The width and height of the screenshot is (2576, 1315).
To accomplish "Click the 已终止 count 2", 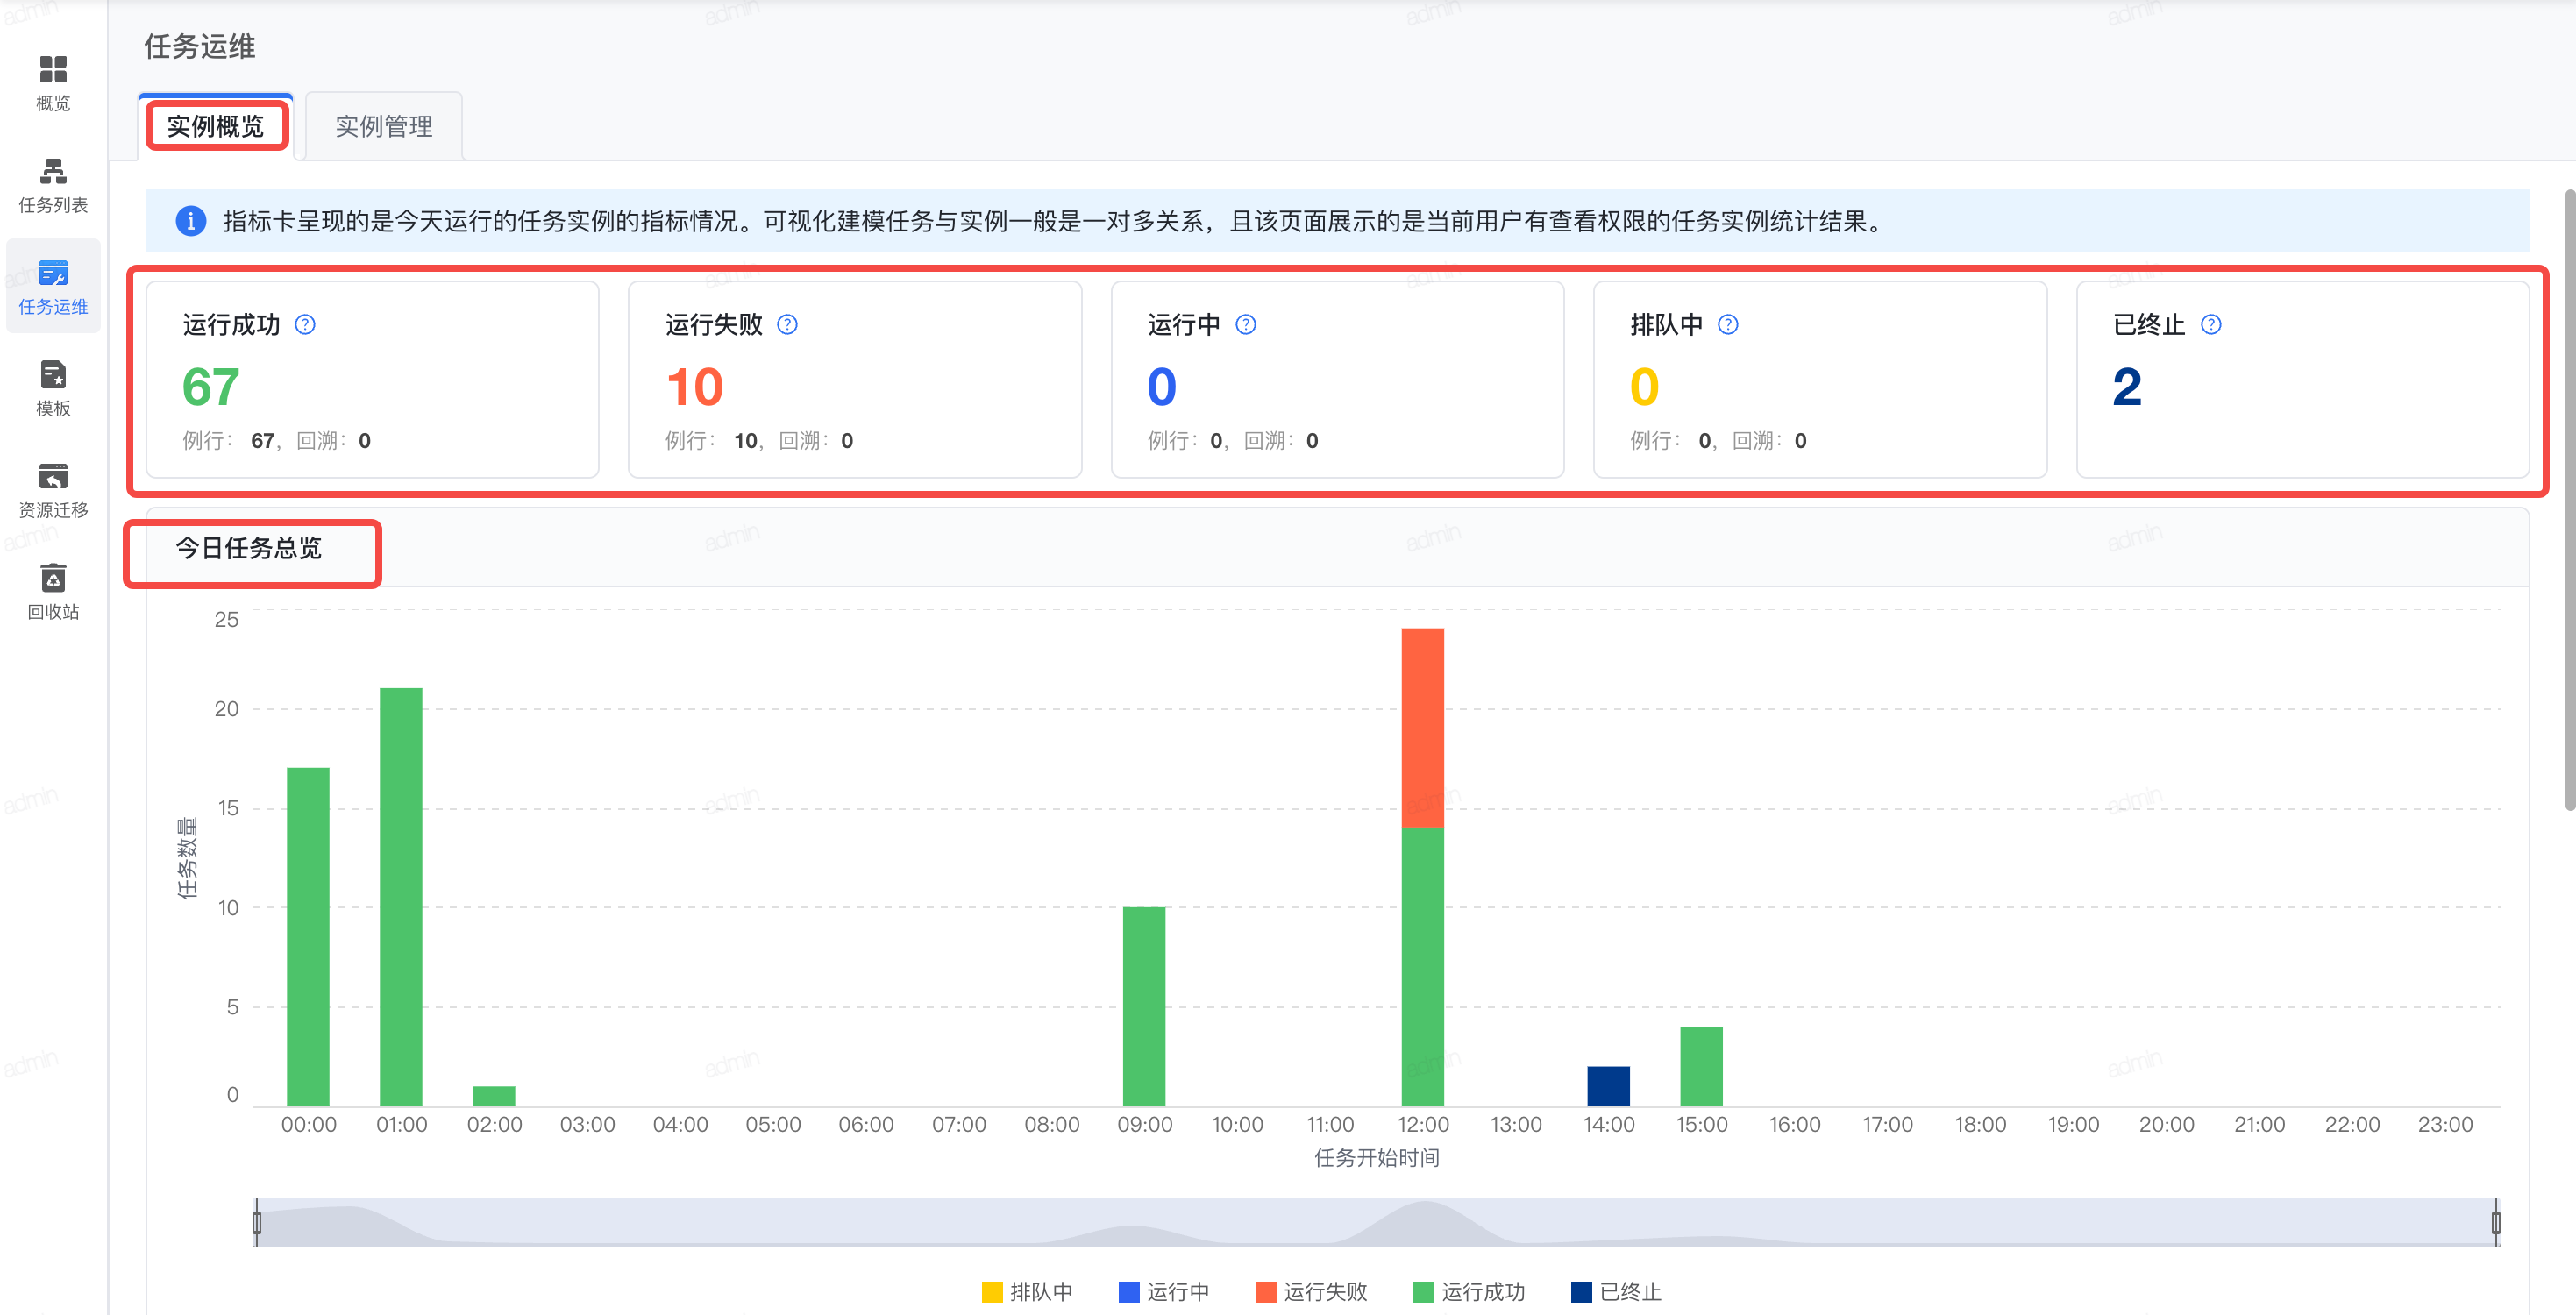I will coord(2127,387).
